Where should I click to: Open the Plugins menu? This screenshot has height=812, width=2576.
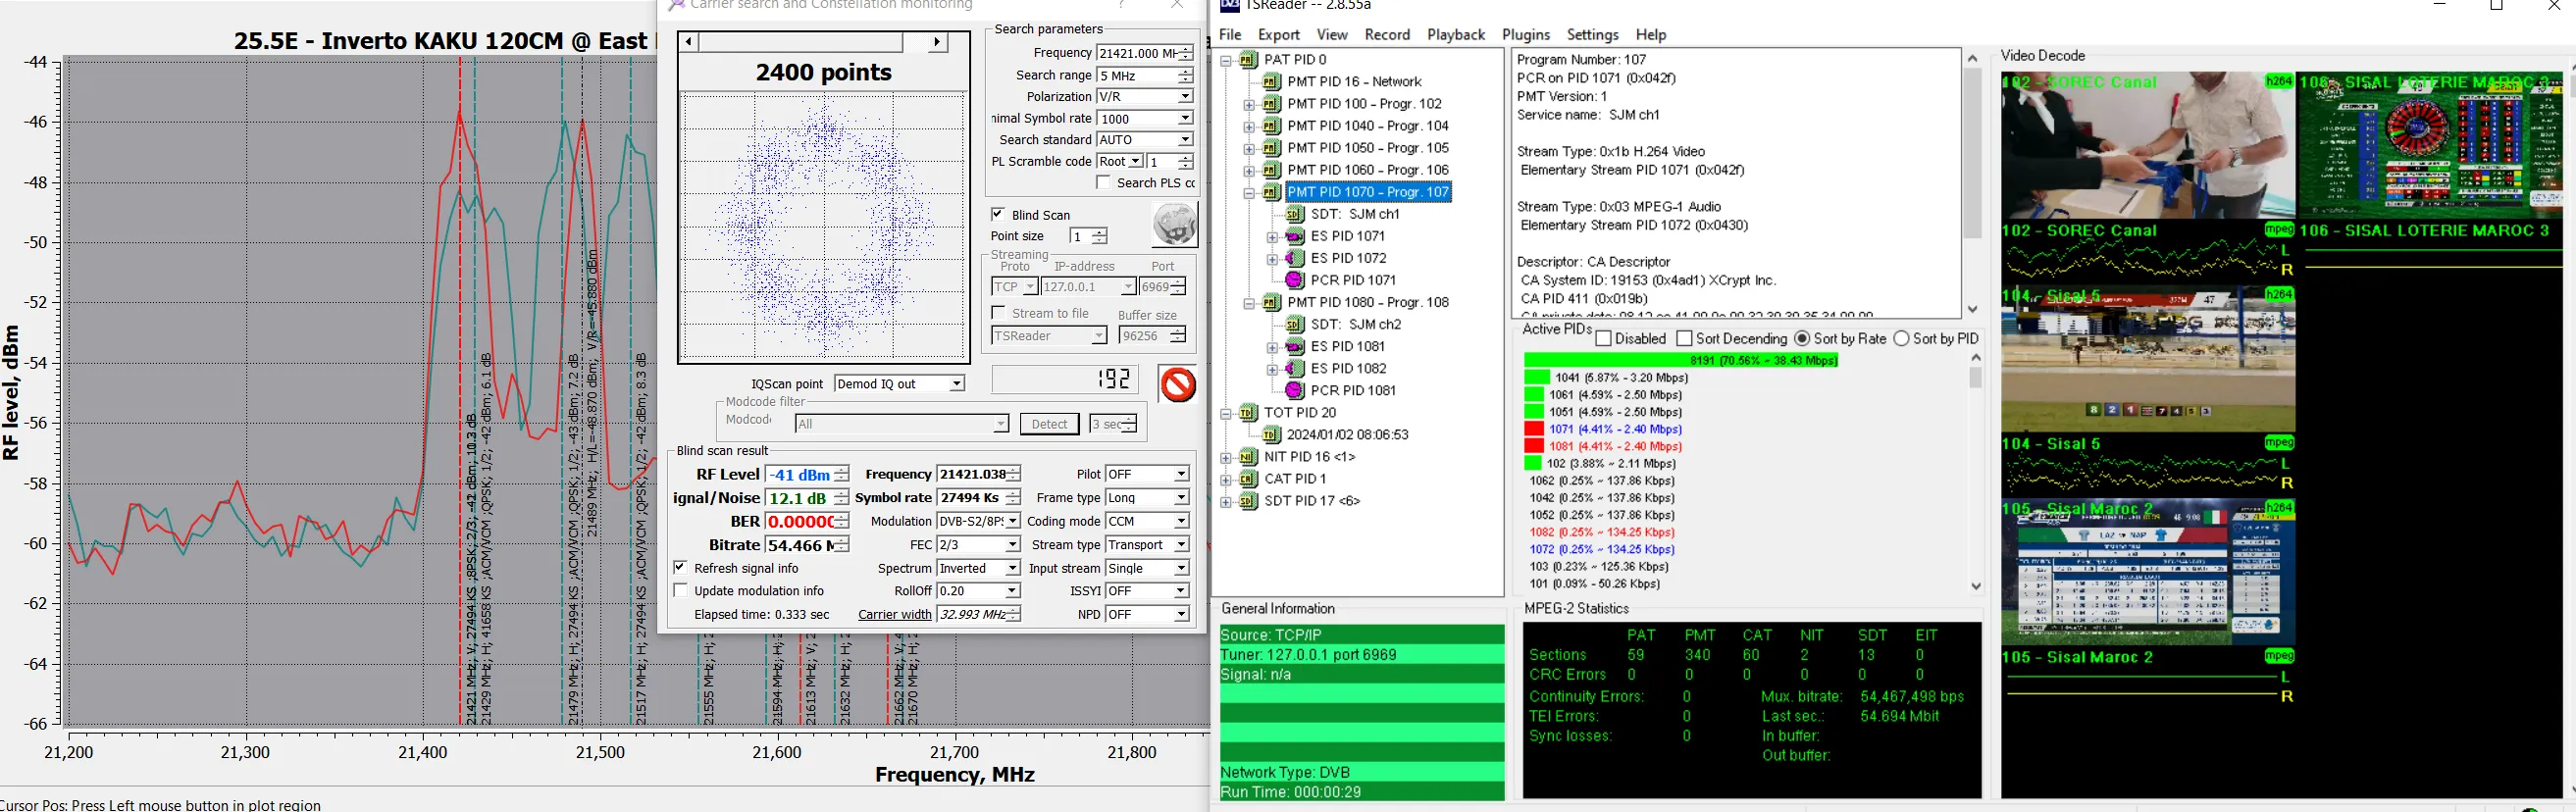tap(1525, 35)
